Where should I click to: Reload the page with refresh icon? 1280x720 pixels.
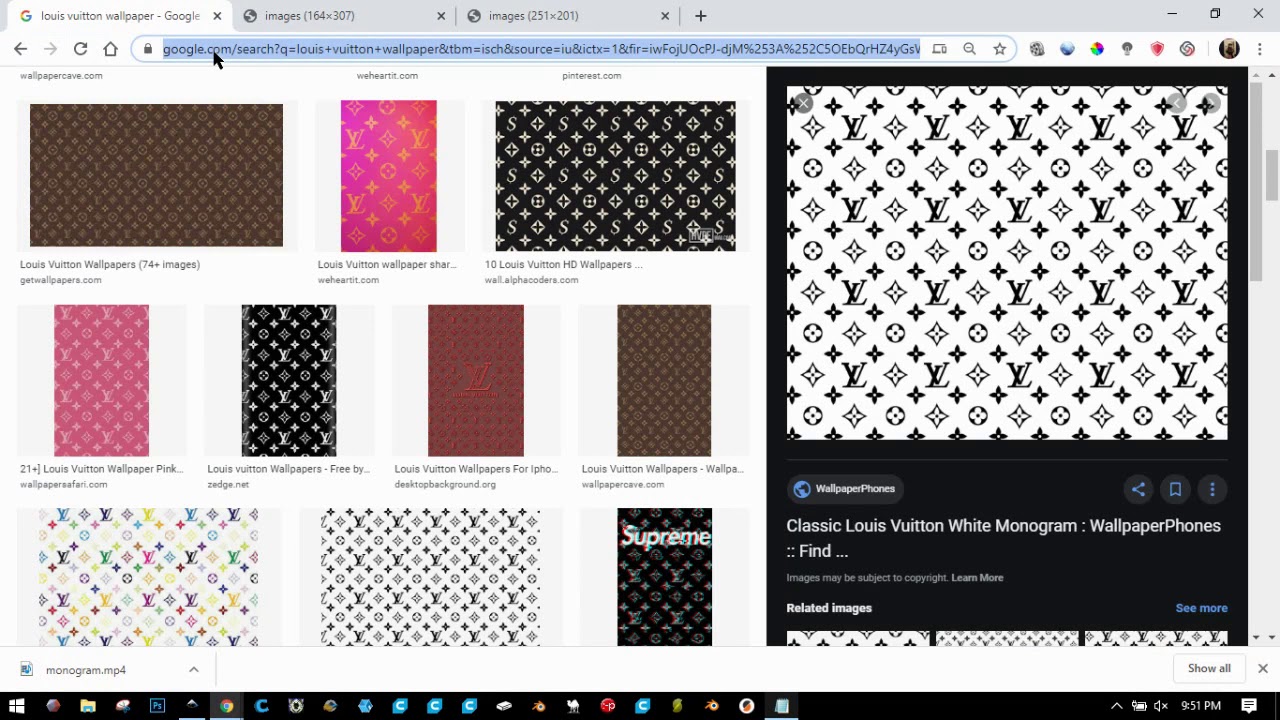click(x=80, y=48)
